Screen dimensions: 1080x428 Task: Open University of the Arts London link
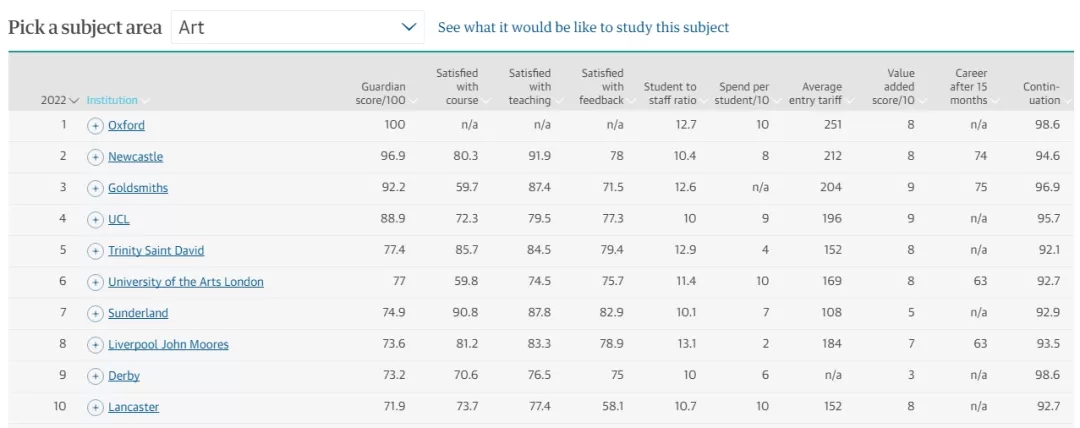186,282
